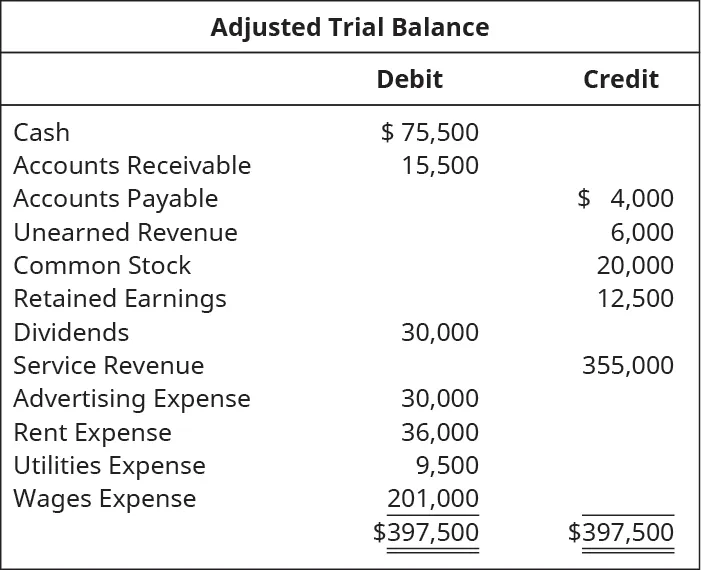Select the 6,000 Unearned Revenue credit

point(642,232)
